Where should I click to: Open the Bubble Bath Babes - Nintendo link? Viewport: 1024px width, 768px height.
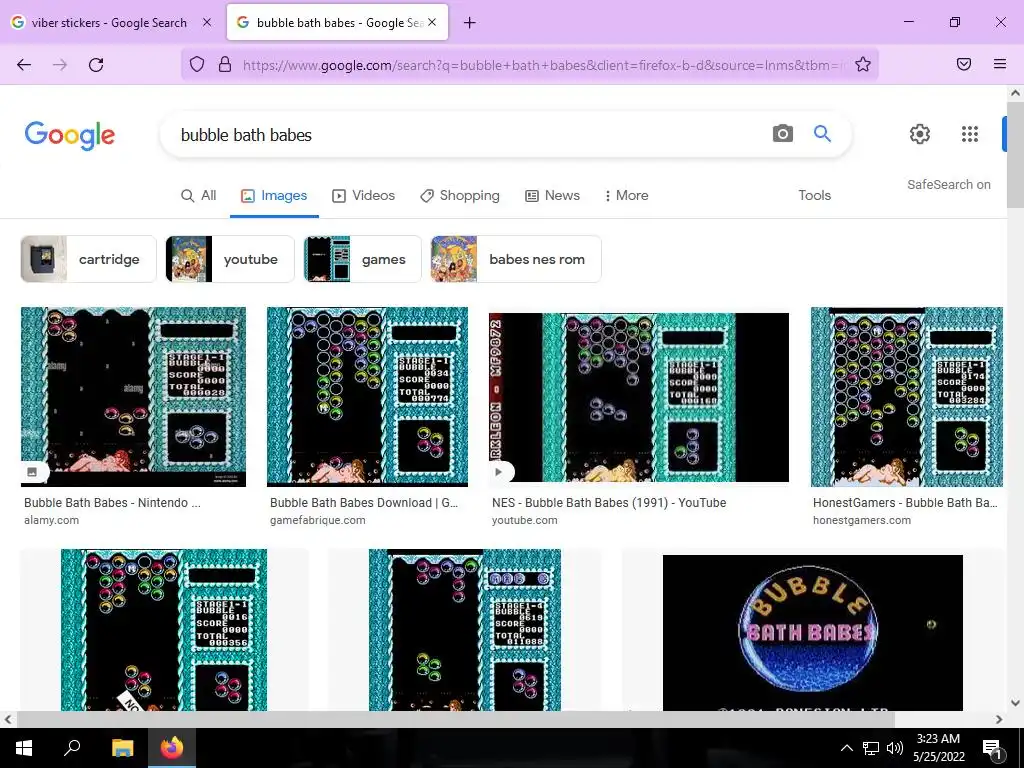[x=112, y=503]
